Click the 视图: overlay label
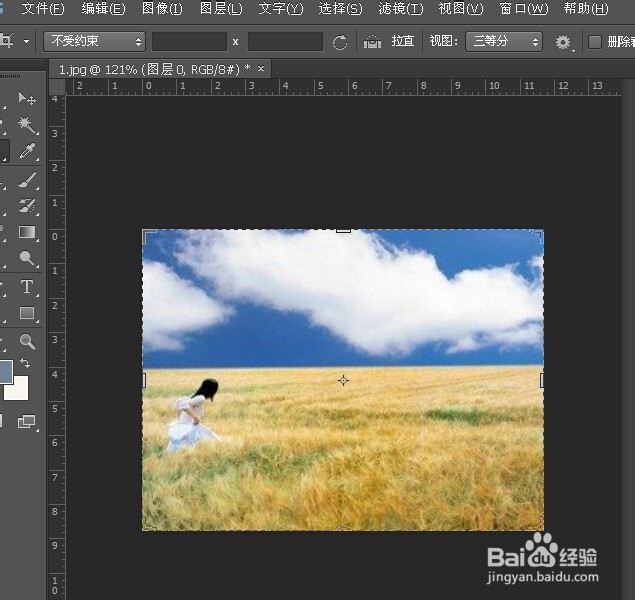Viewport: 635px width, 600px height. coord(443,41)
